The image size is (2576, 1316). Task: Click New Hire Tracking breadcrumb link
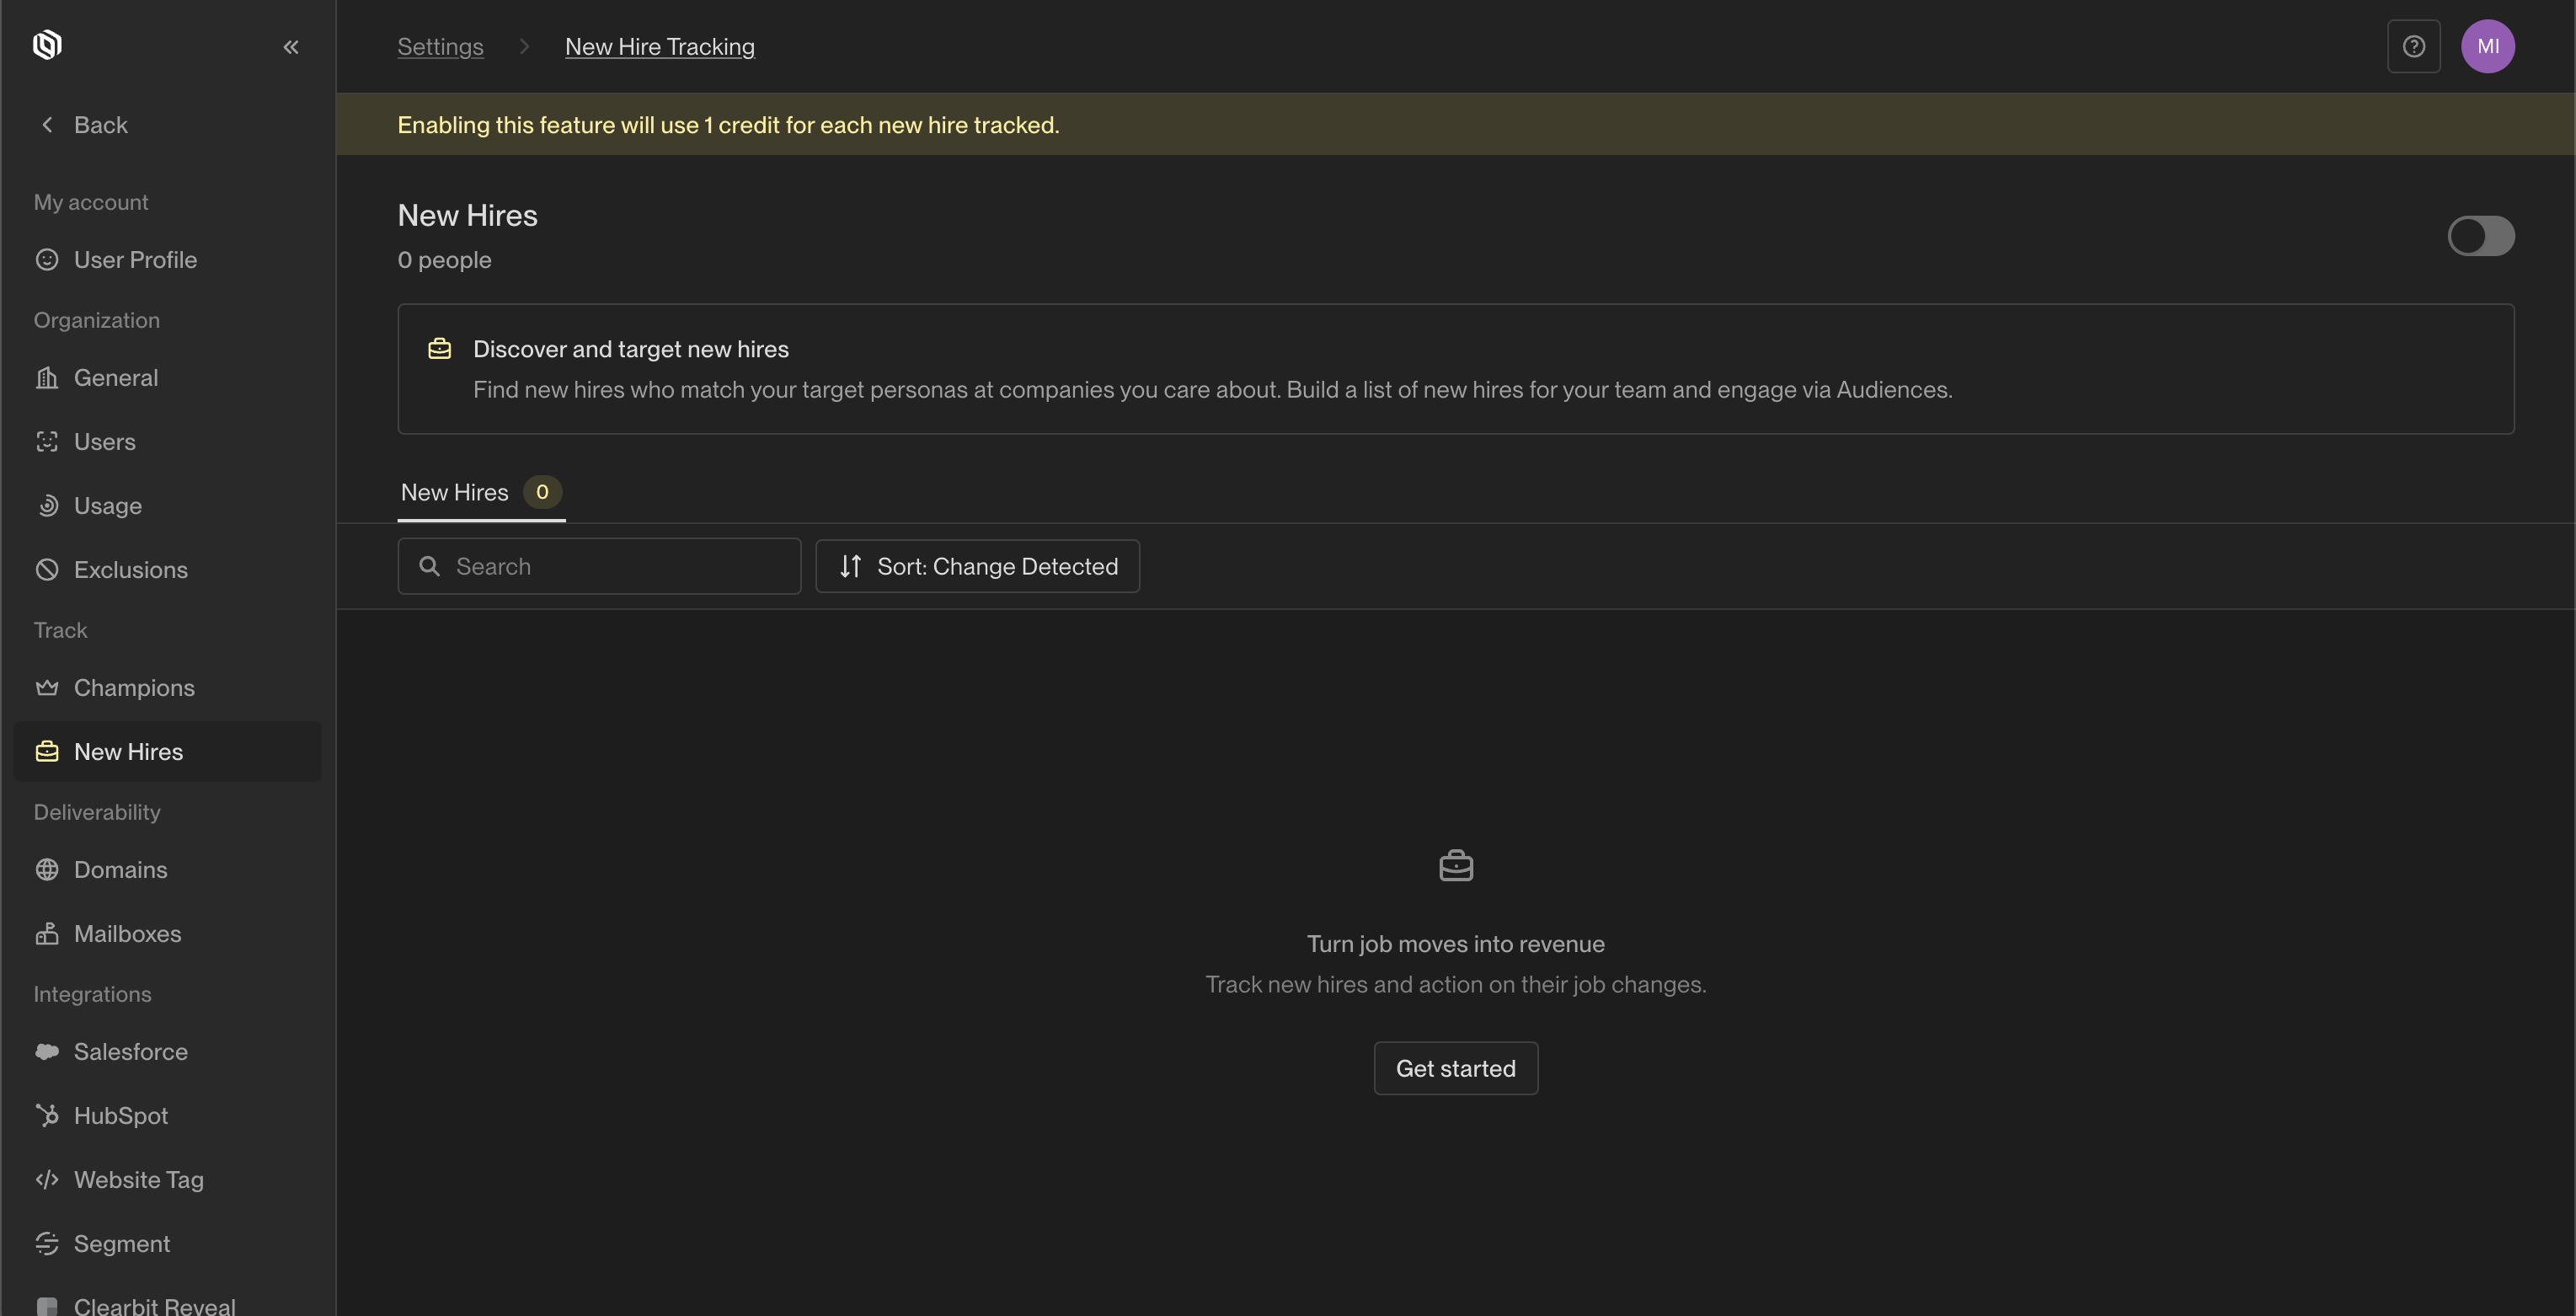660,47
